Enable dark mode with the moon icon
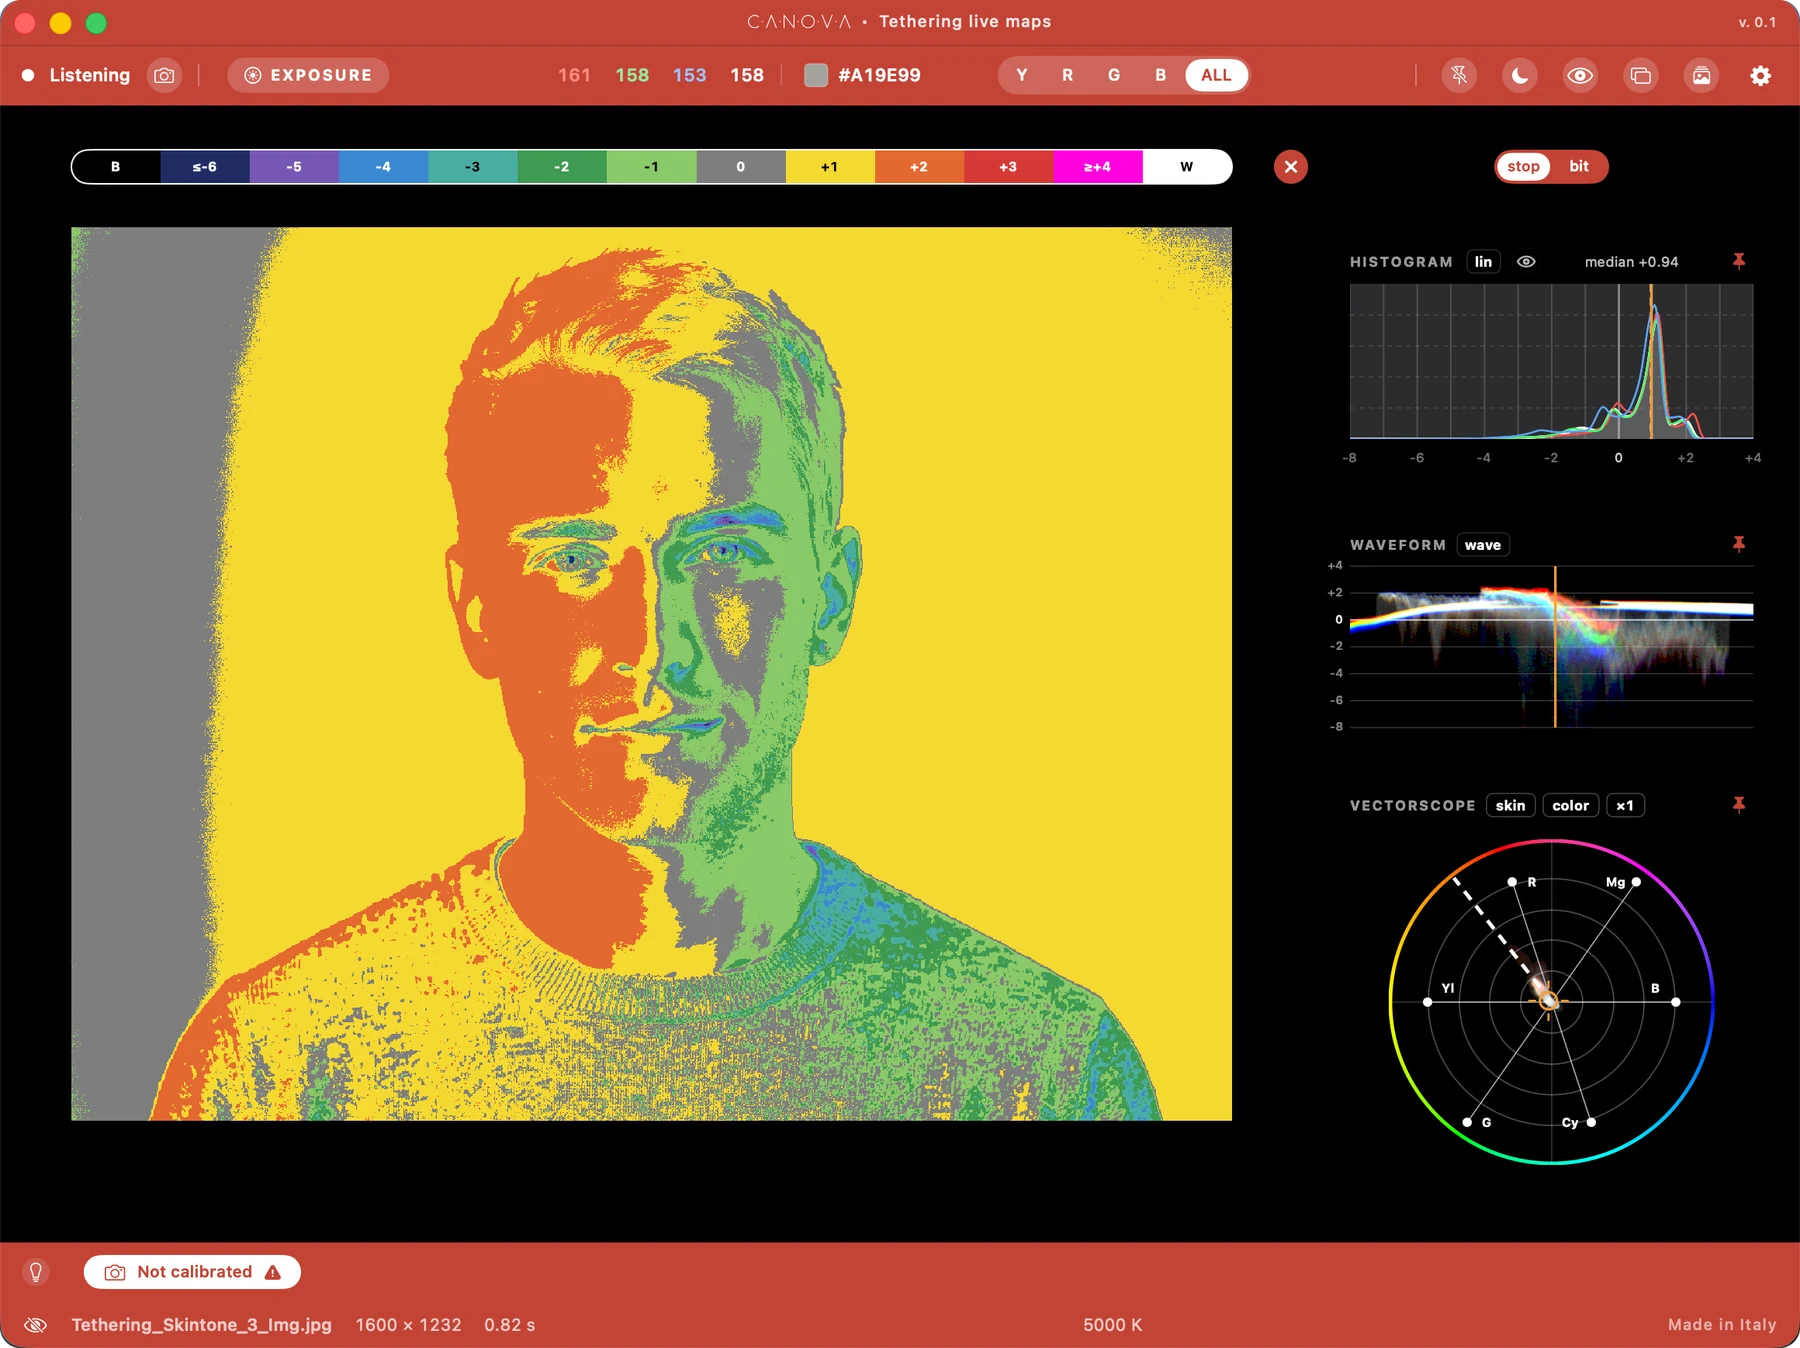The image size is (1800, 1348). pos(1520,75)
